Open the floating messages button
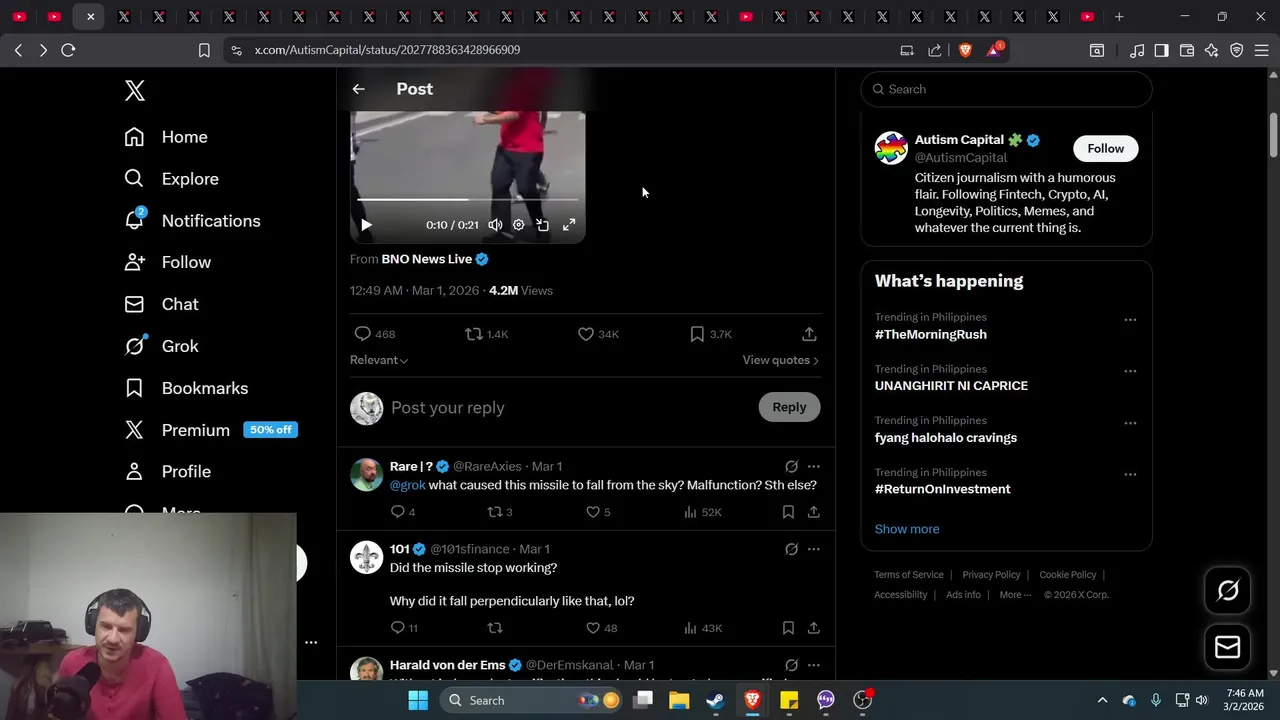1280x720 pixels. [1227, 647]
